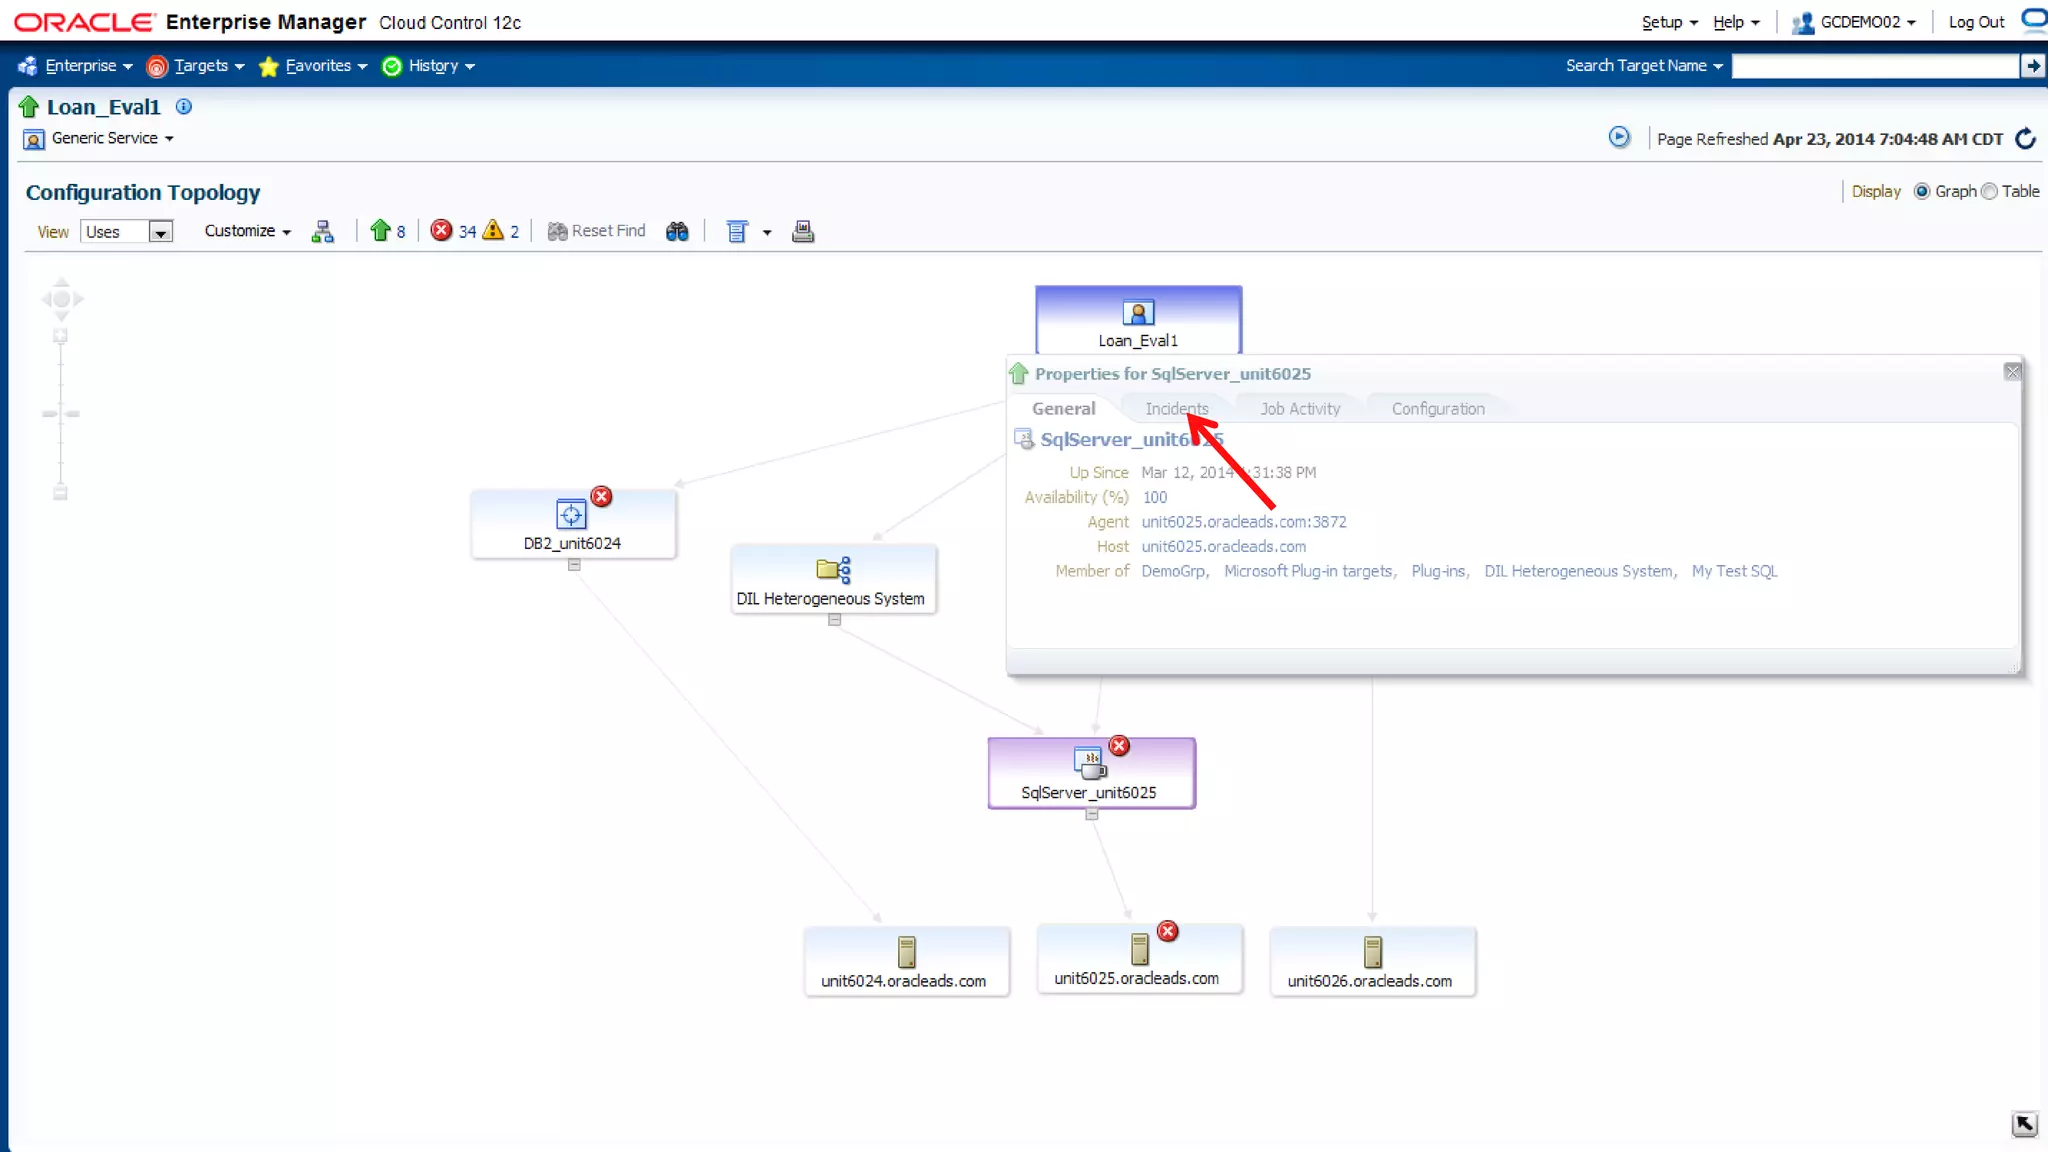Click the auto-refresh play icon
The width and height of the screenshot is (2048, 1152).
pyautogui.click(x=1619, y=137)
